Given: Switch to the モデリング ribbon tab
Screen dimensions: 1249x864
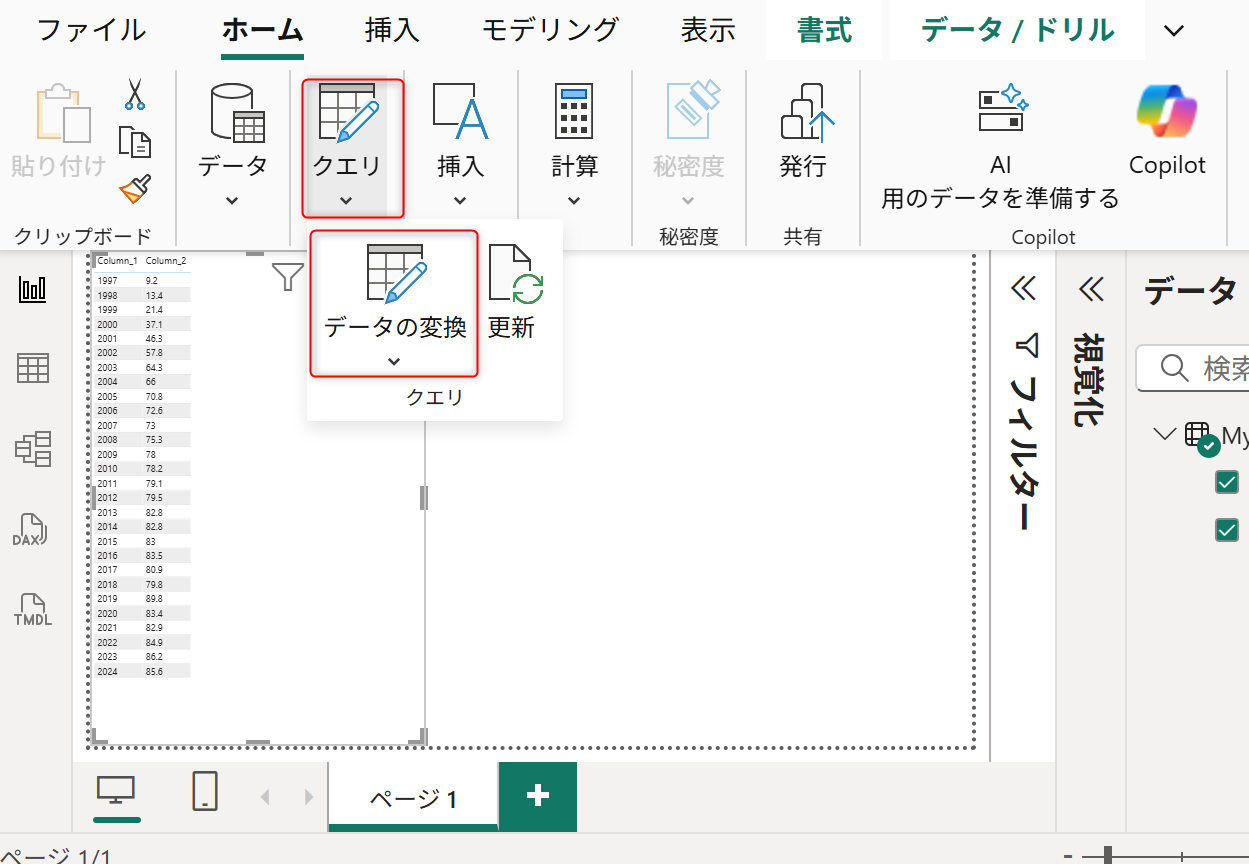Looking at the screenshot, I should point(548,30).
